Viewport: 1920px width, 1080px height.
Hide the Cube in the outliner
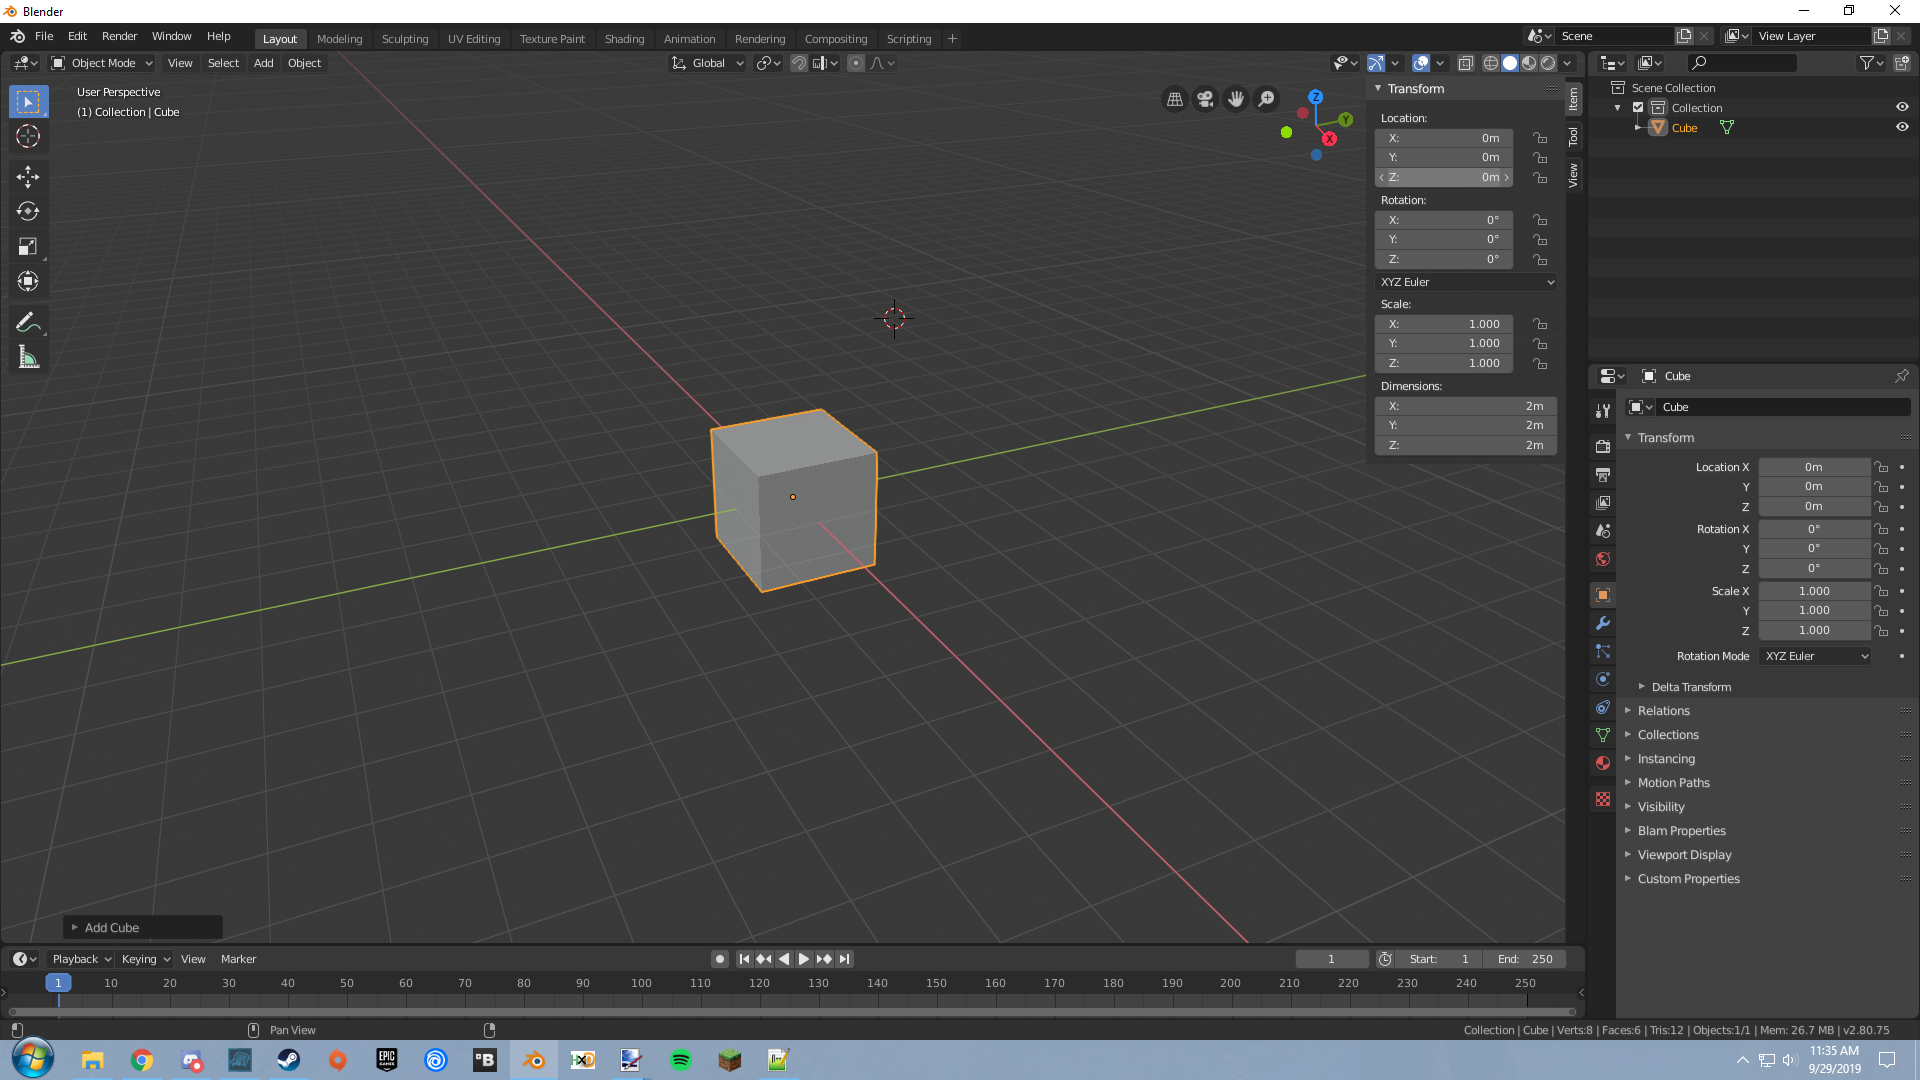coord(1902,127)
